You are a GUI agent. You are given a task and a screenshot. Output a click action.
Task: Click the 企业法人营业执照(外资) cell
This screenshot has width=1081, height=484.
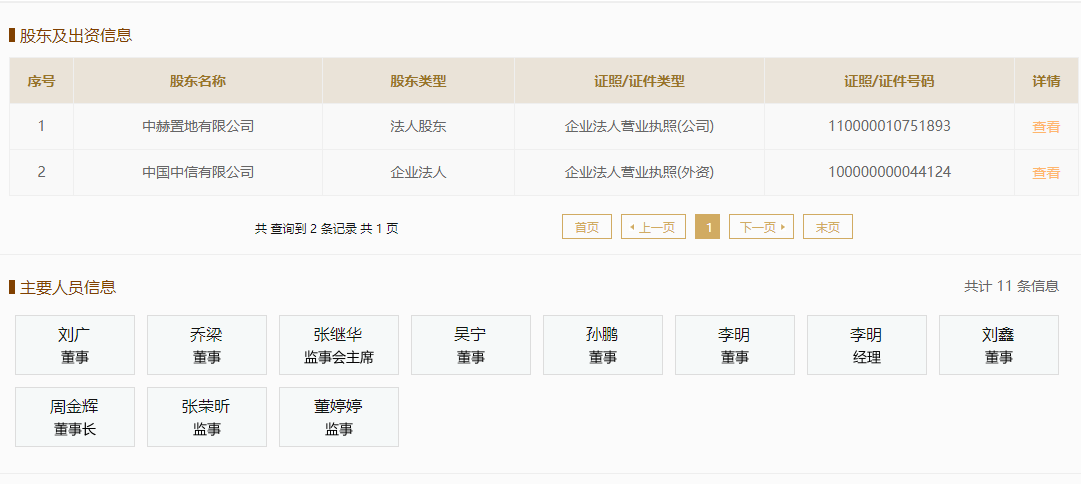pos(639,172)
